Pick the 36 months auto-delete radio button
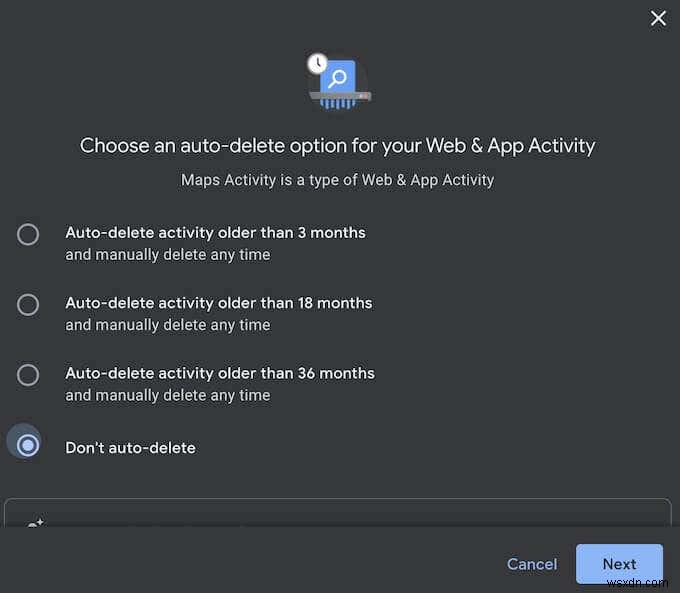Screen dimensions: 680x593 28,374
